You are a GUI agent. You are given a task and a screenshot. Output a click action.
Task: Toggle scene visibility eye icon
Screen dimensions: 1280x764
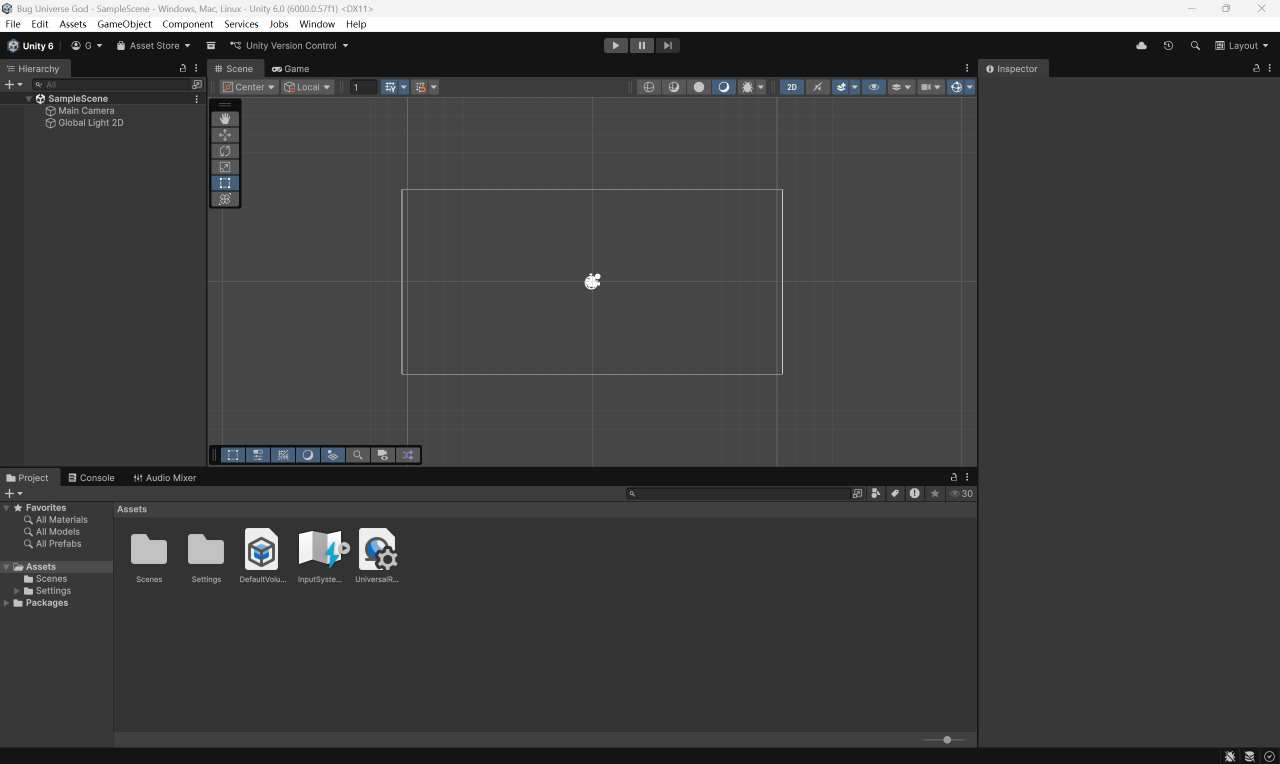pyautogui.click(x=873, y=87)
